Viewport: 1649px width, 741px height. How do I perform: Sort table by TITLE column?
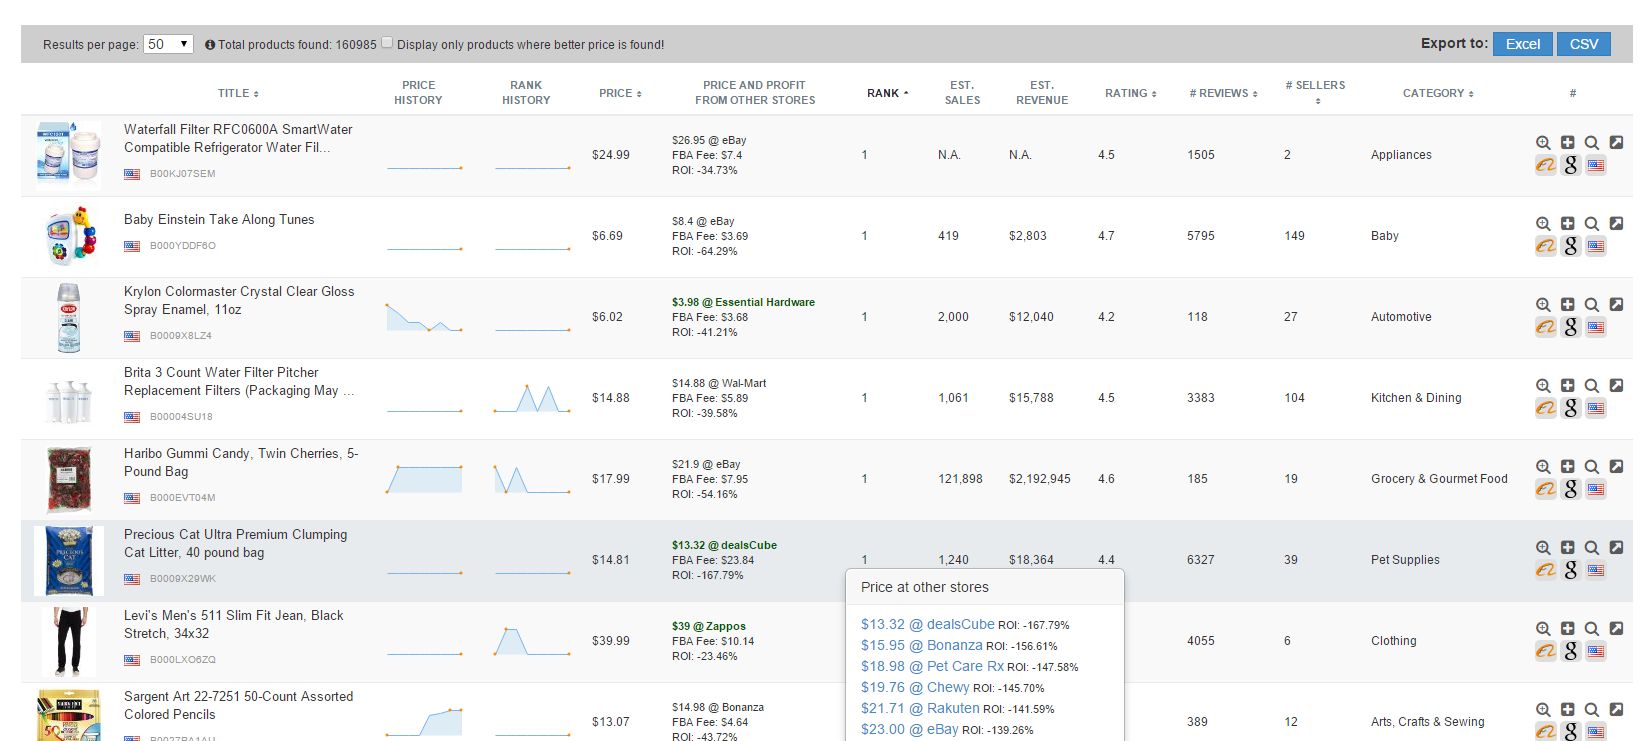238,93
